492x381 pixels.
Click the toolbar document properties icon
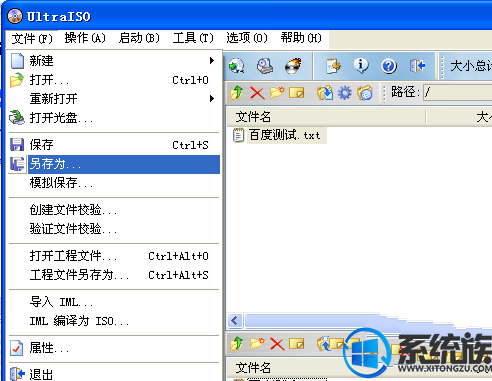(333, 66)
